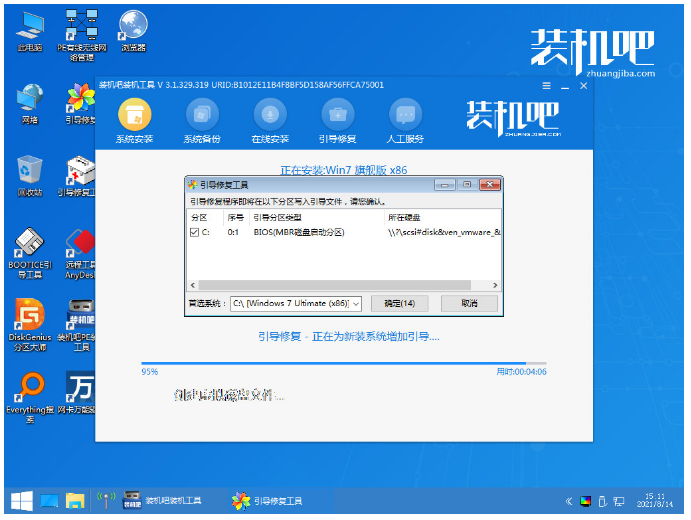Open the 系统备份 tab
This screenshot has height=520, width=691.
[x=202, y=113]
